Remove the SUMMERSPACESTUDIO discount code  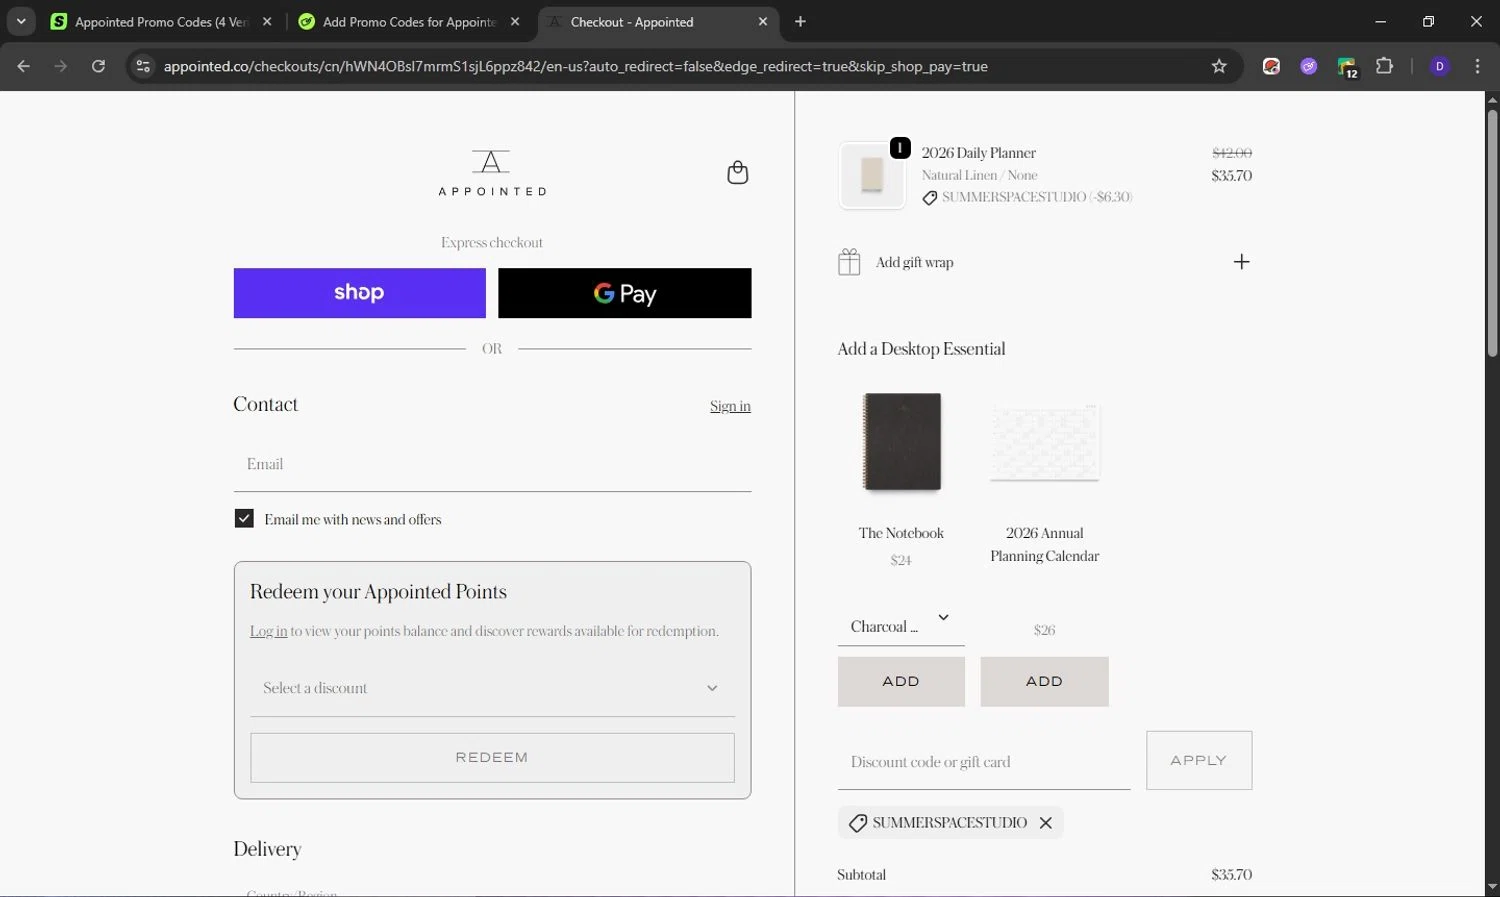click(1045, 822)
